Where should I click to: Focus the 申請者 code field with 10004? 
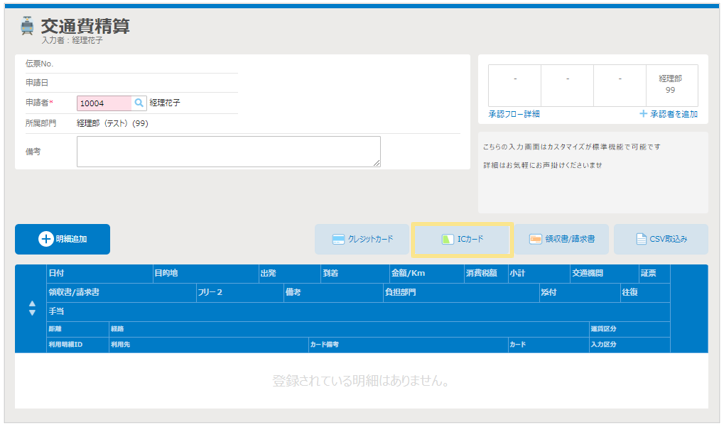coord(104,103)
